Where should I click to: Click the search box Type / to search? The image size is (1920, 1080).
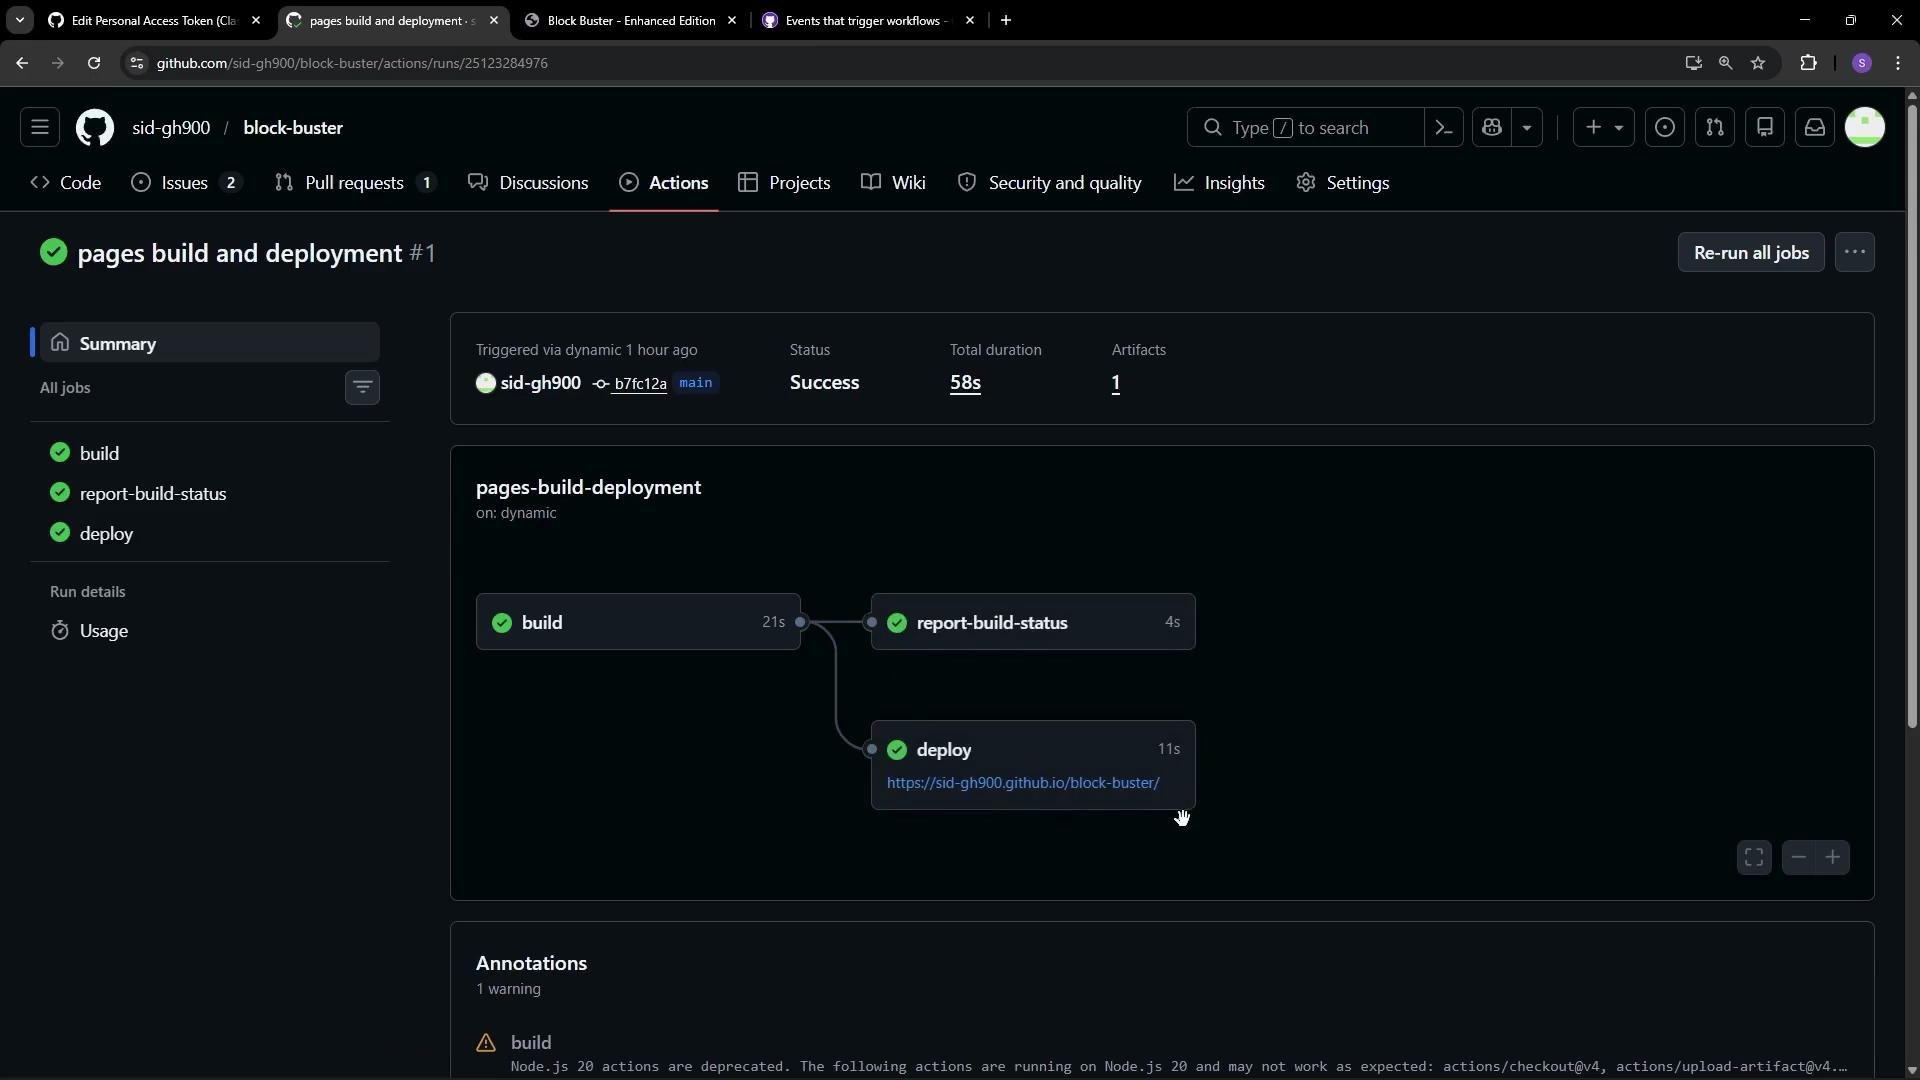pyautogui.click(x=1305, y=128)
